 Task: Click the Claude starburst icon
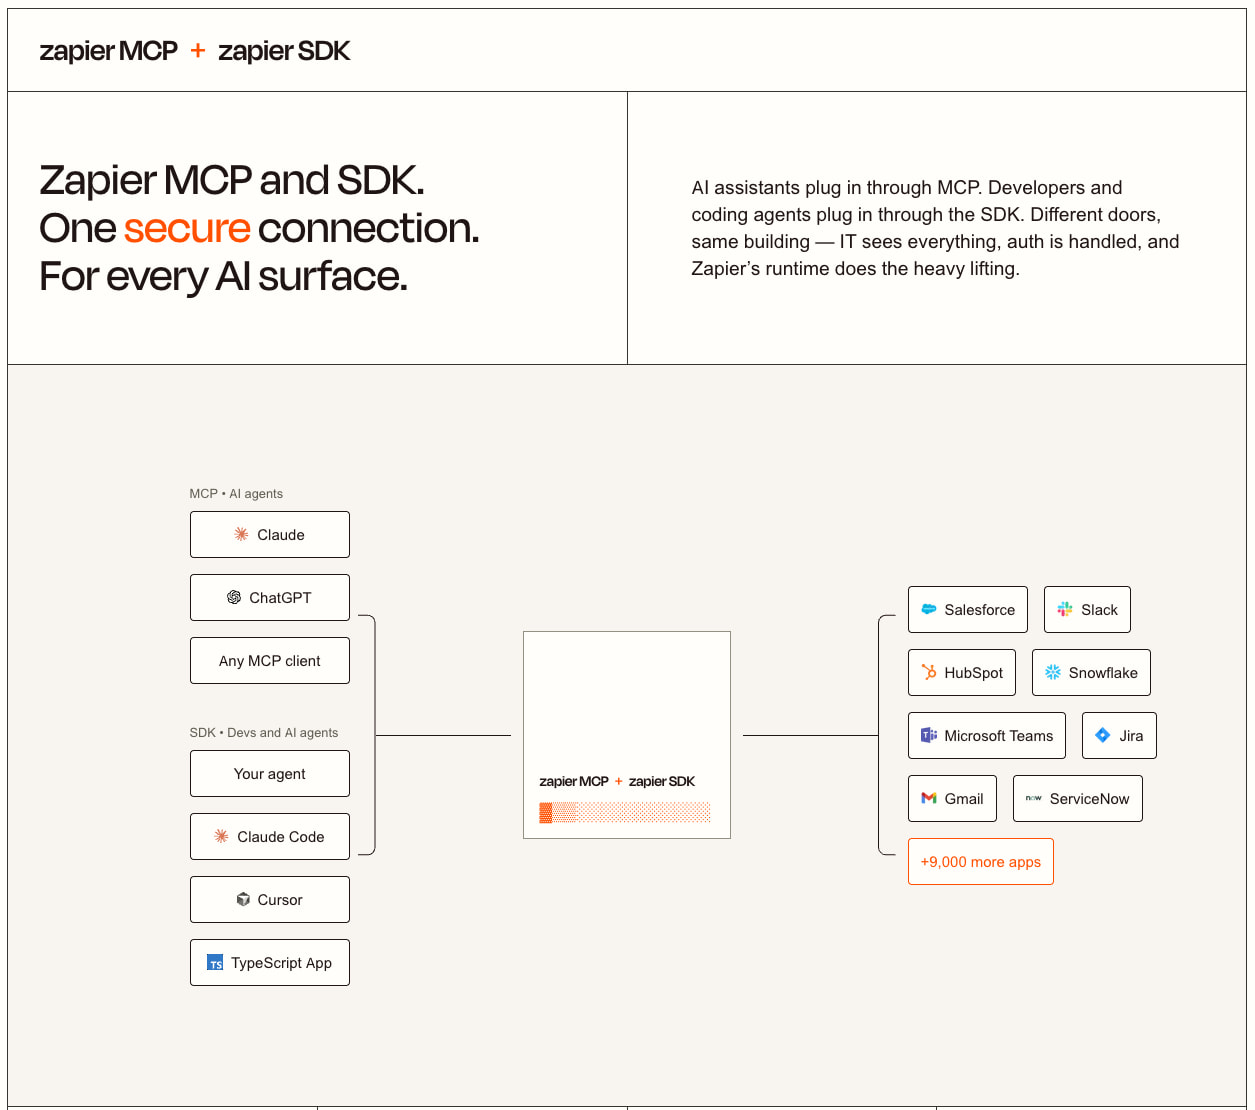pos(241,535)
